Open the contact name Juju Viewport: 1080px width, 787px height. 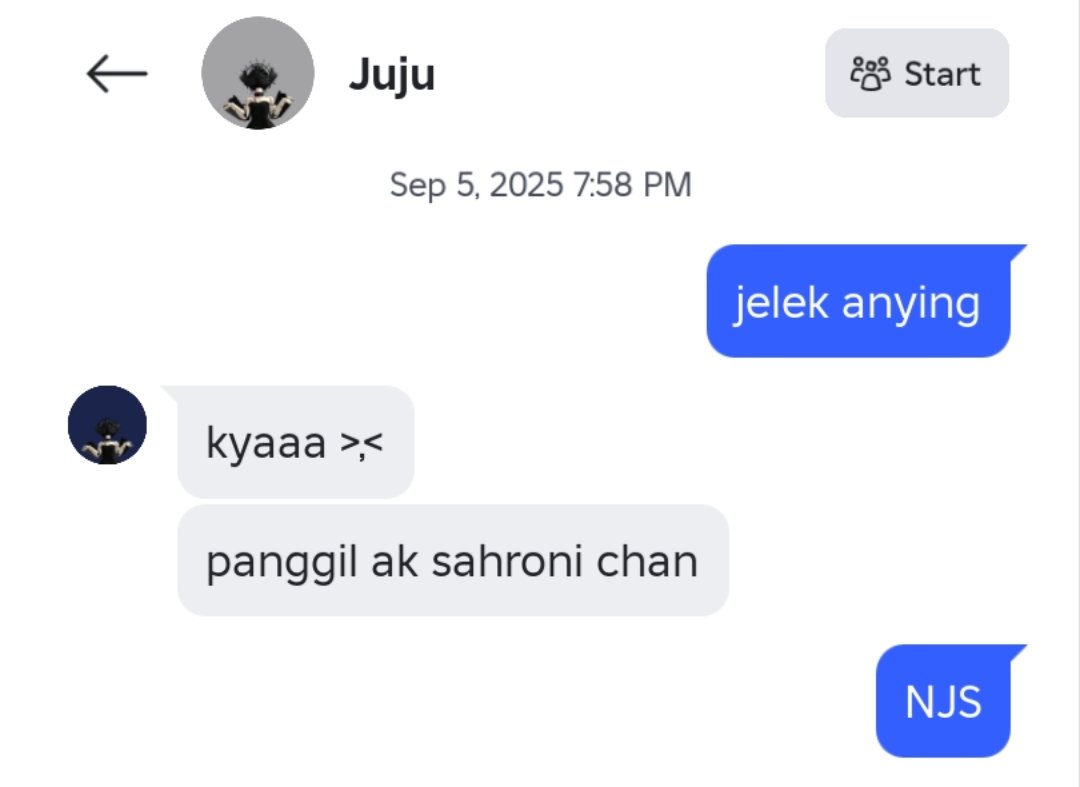[x=392, y=74]
